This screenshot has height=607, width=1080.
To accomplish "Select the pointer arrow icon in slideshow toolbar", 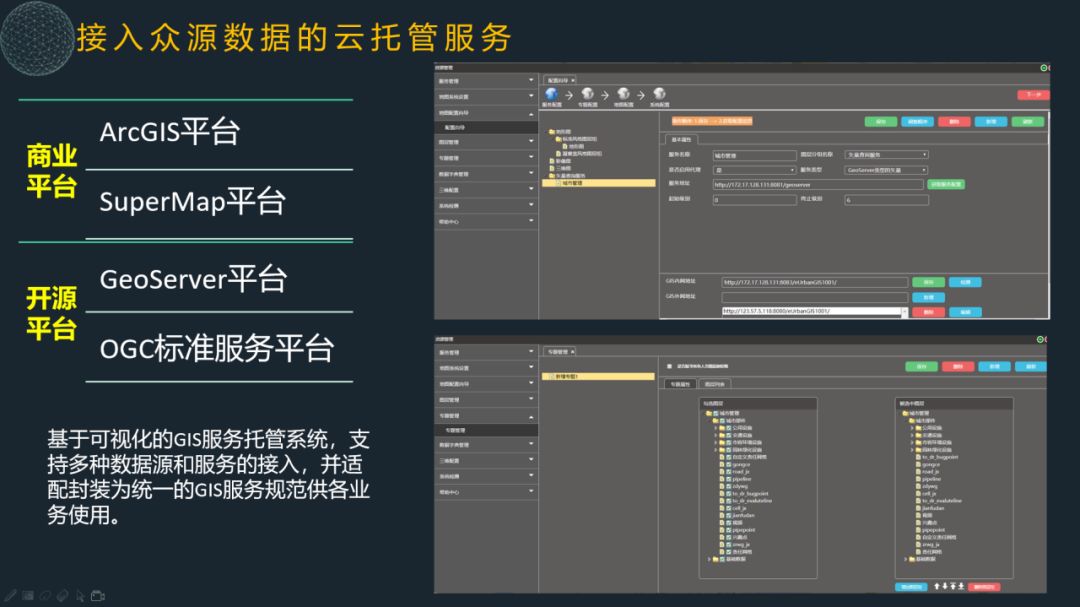I will click(x=80, y=596).
